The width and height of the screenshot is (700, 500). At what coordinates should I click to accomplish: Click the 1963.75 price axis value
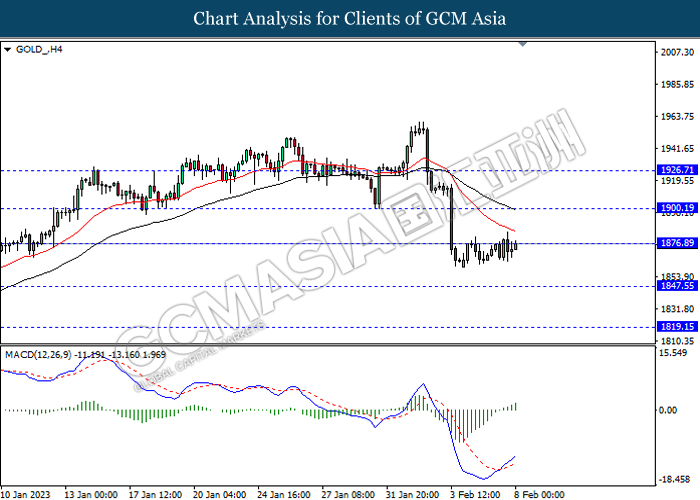(677, 117)
